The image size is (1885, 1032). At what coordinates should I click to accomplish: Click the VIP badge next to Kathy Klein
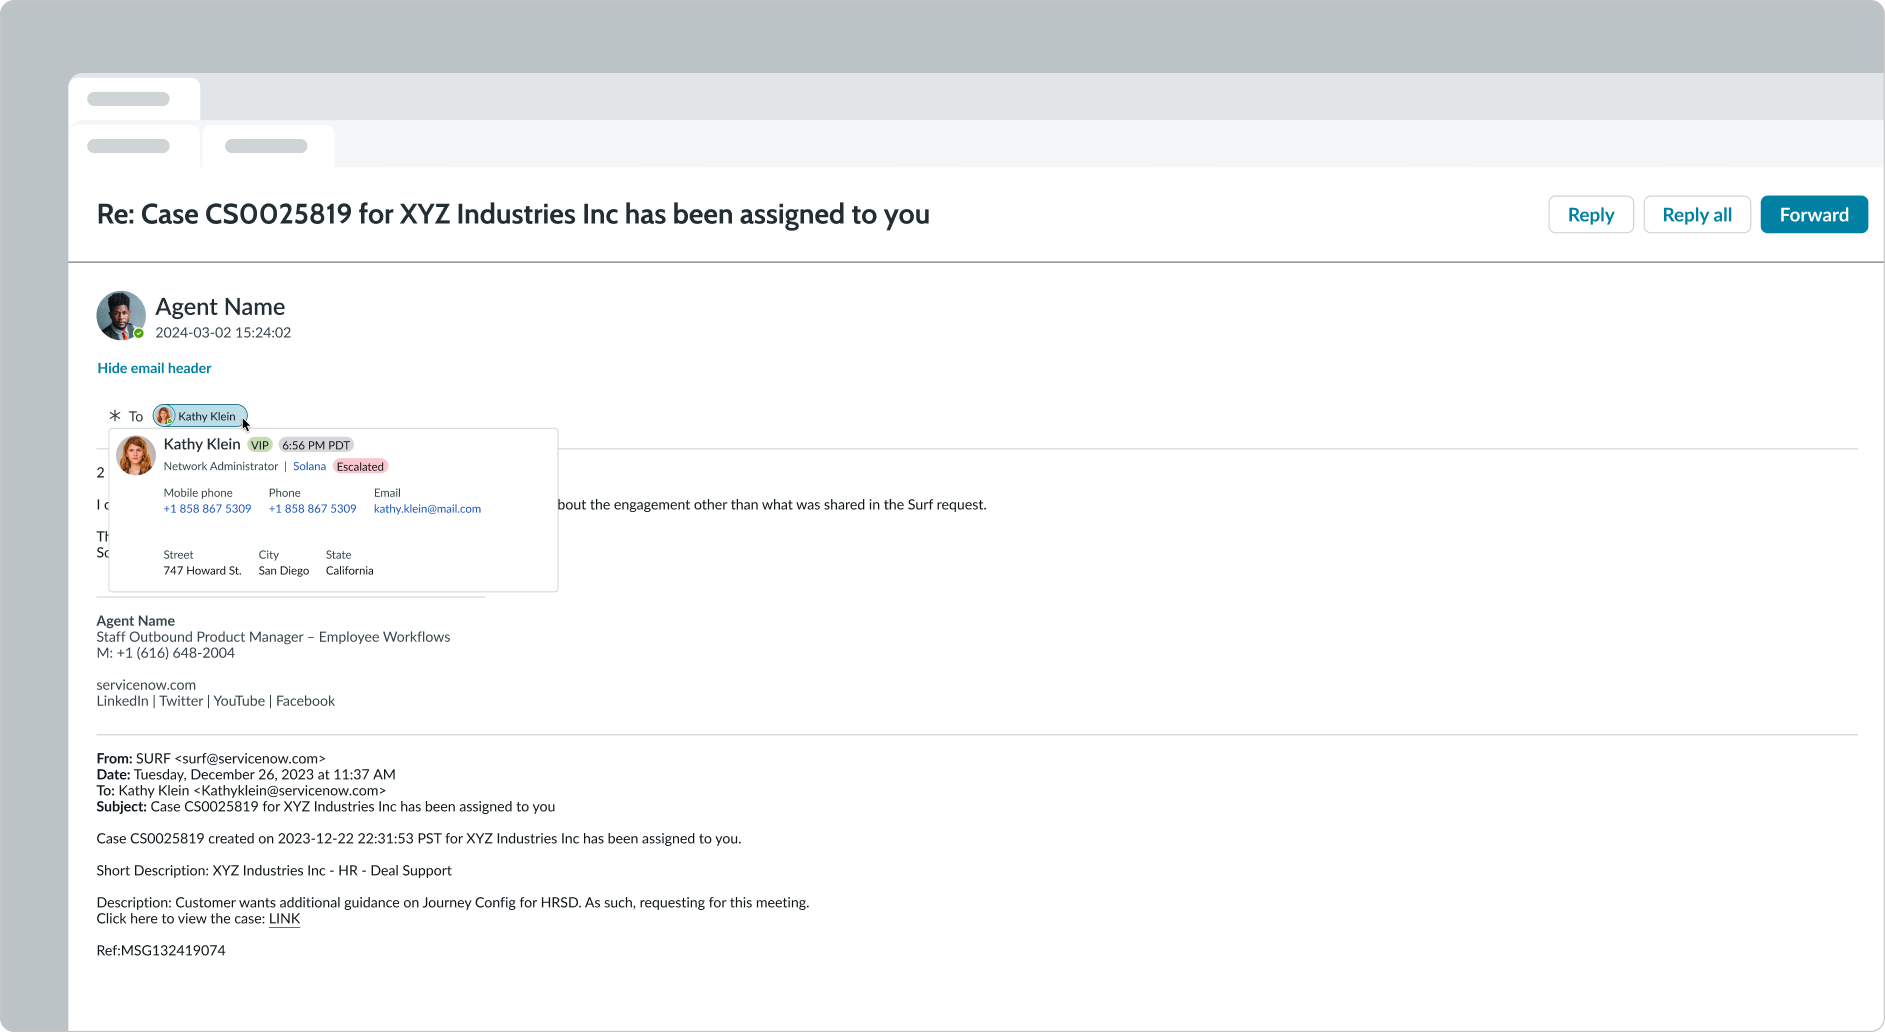(x=259, y=444)
